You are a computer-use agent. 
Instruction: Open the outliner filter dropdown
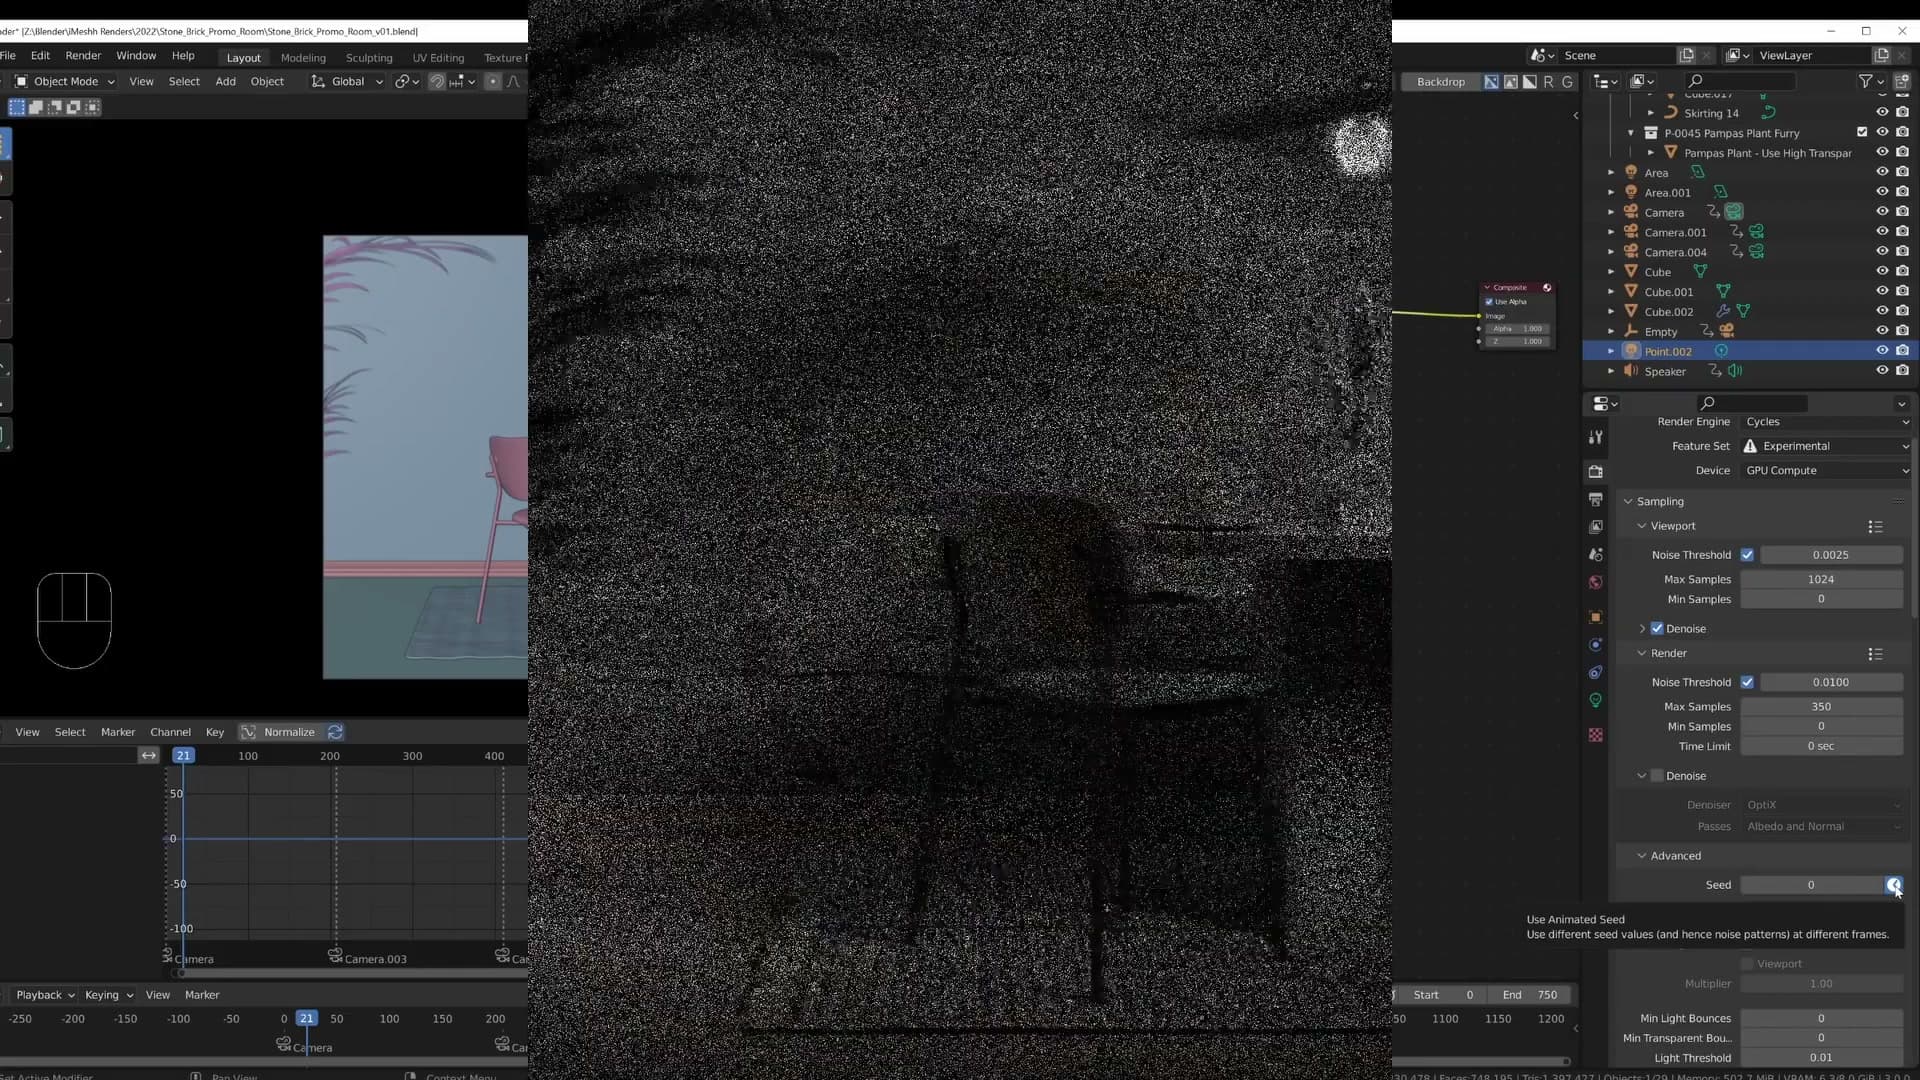(1871, 81)
